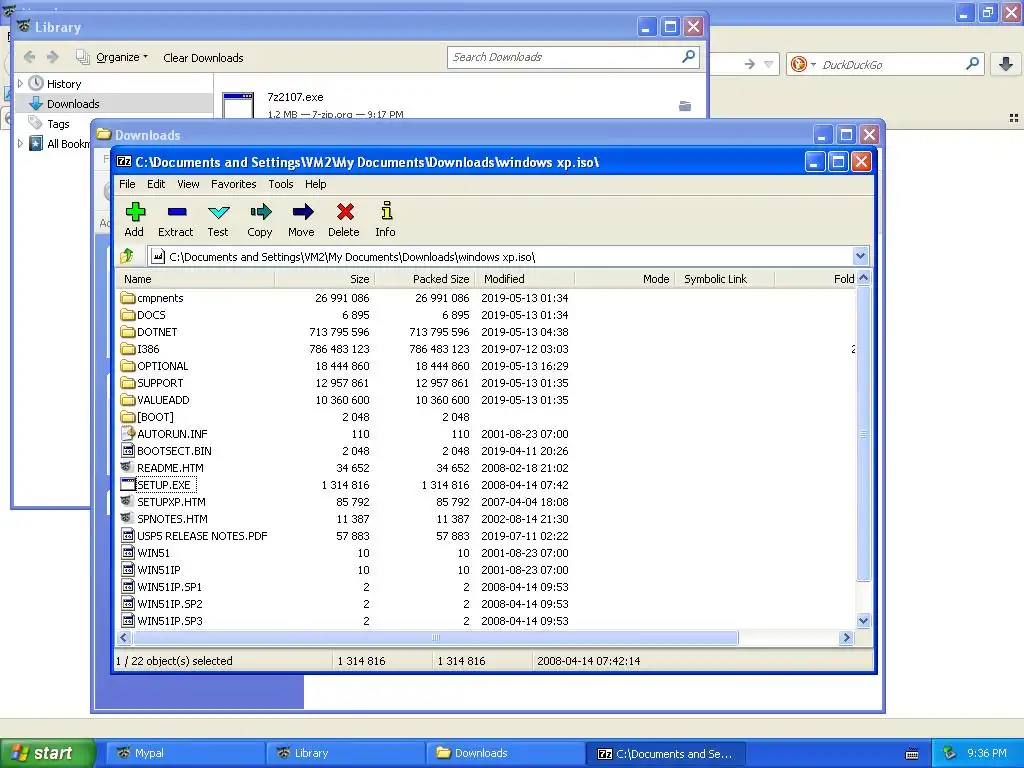Screen dimensions: 1024x768
Task: Sort by the Modified column header
Action: coord(524,279)
